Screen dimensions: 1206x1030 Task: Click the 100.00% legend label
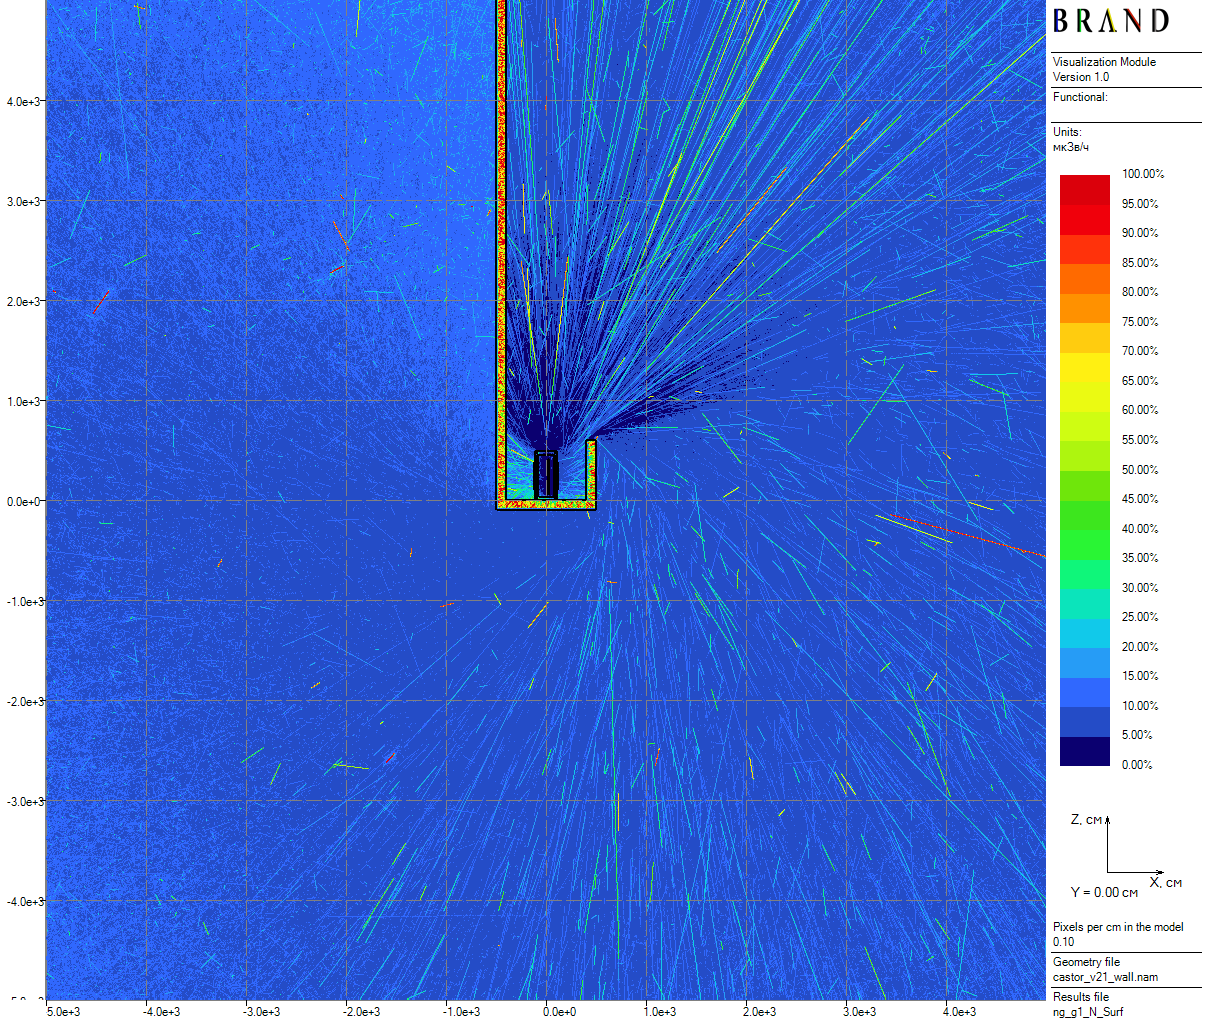point(1142,174)
